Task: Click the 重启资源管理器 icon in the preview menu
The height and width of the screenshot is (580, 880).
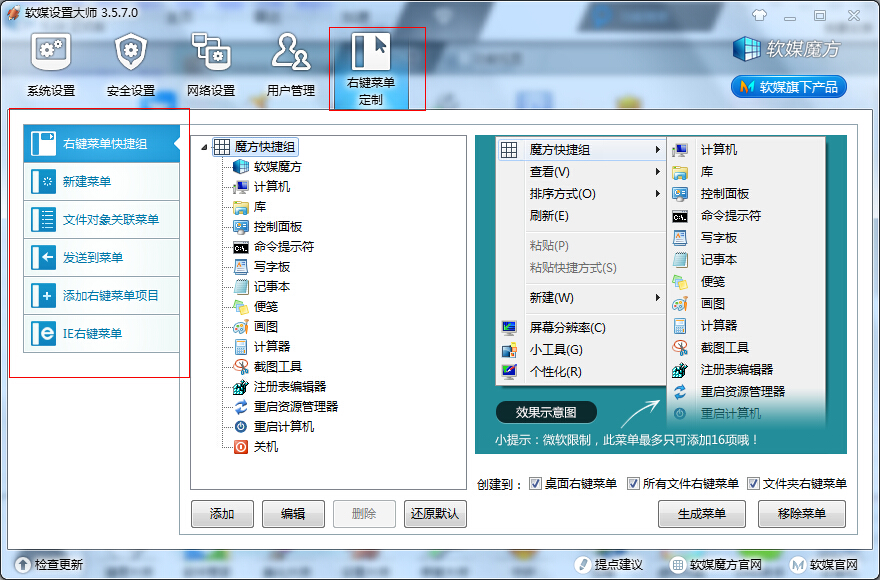Action: 745,394
